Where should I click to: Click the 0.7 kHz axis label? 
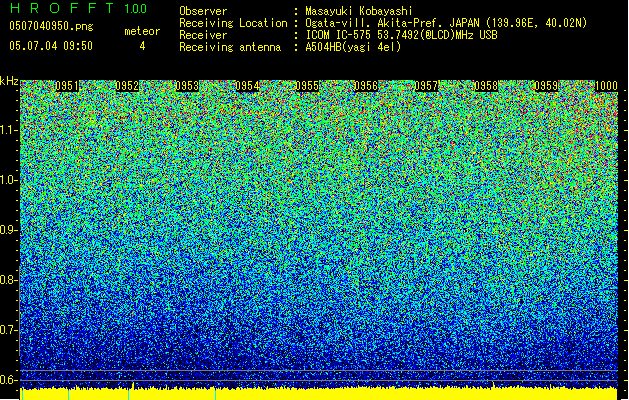(8, 330)
